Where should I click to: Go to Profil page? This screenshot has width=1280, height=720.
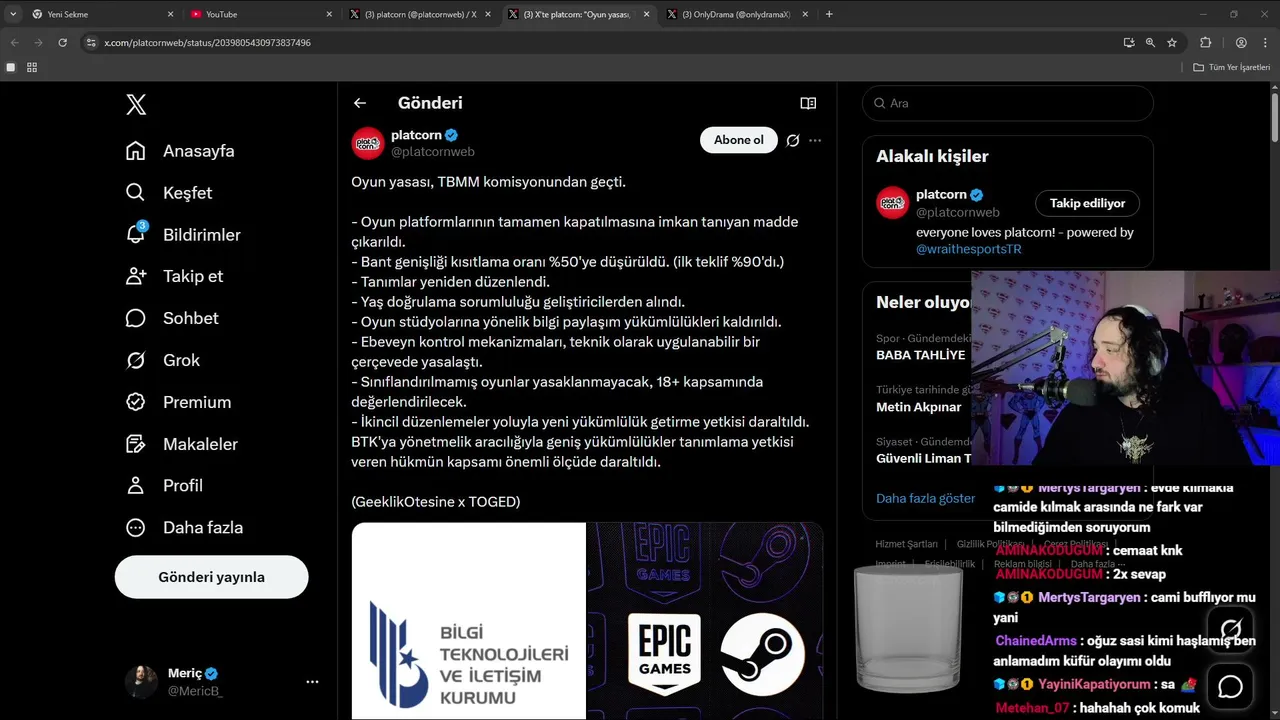point(164,485)
